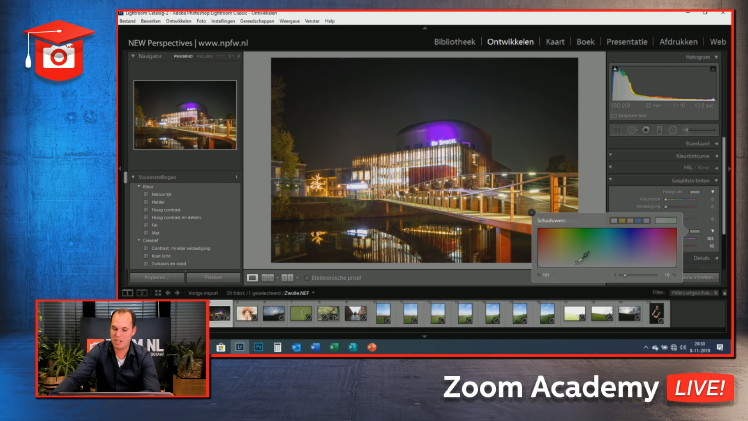Apply Koel licht preset

pyautogui.click(x=161, y=256)
